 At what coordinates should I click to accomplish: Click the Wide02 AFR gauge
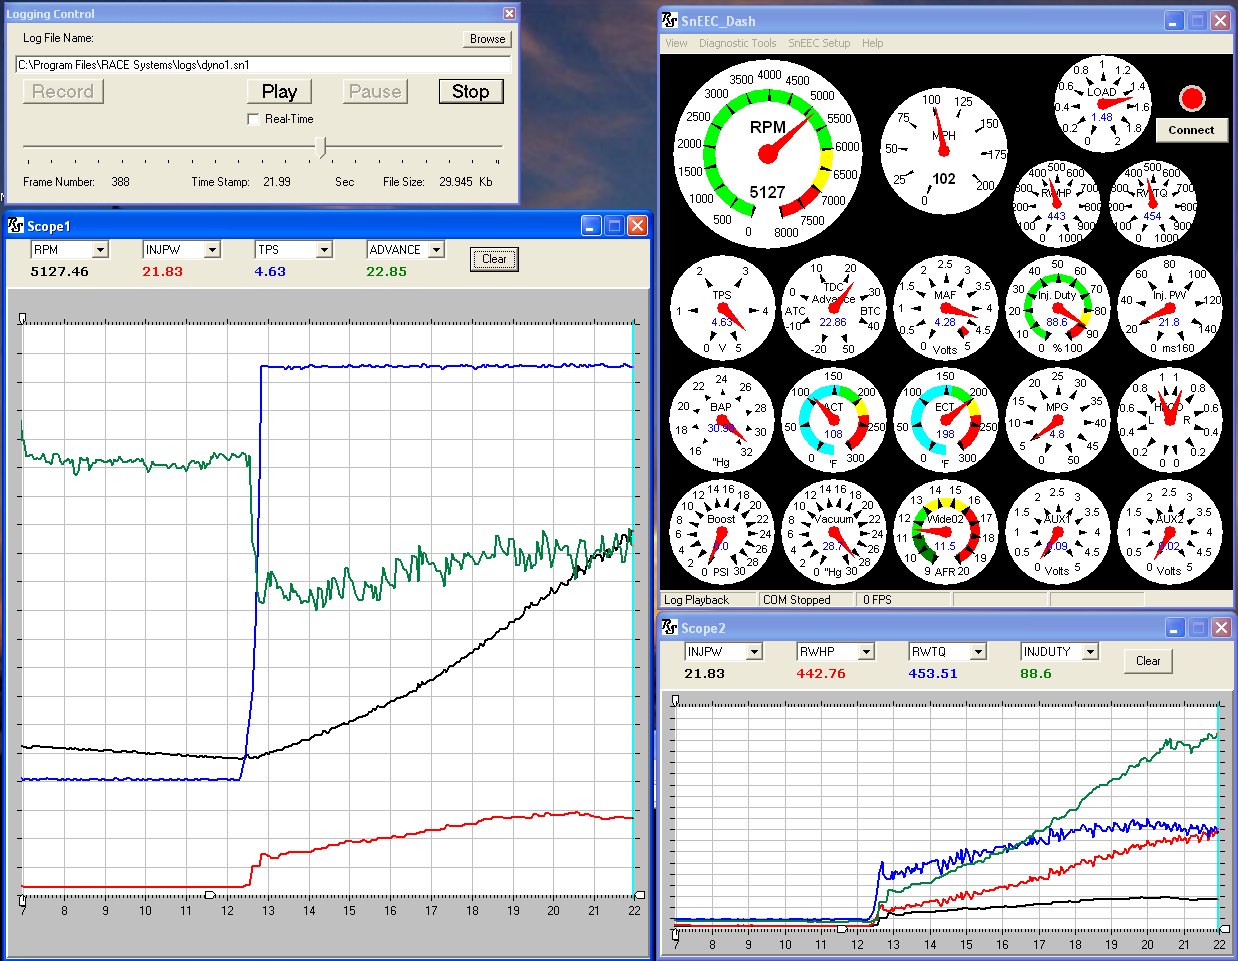click(945, 530)
